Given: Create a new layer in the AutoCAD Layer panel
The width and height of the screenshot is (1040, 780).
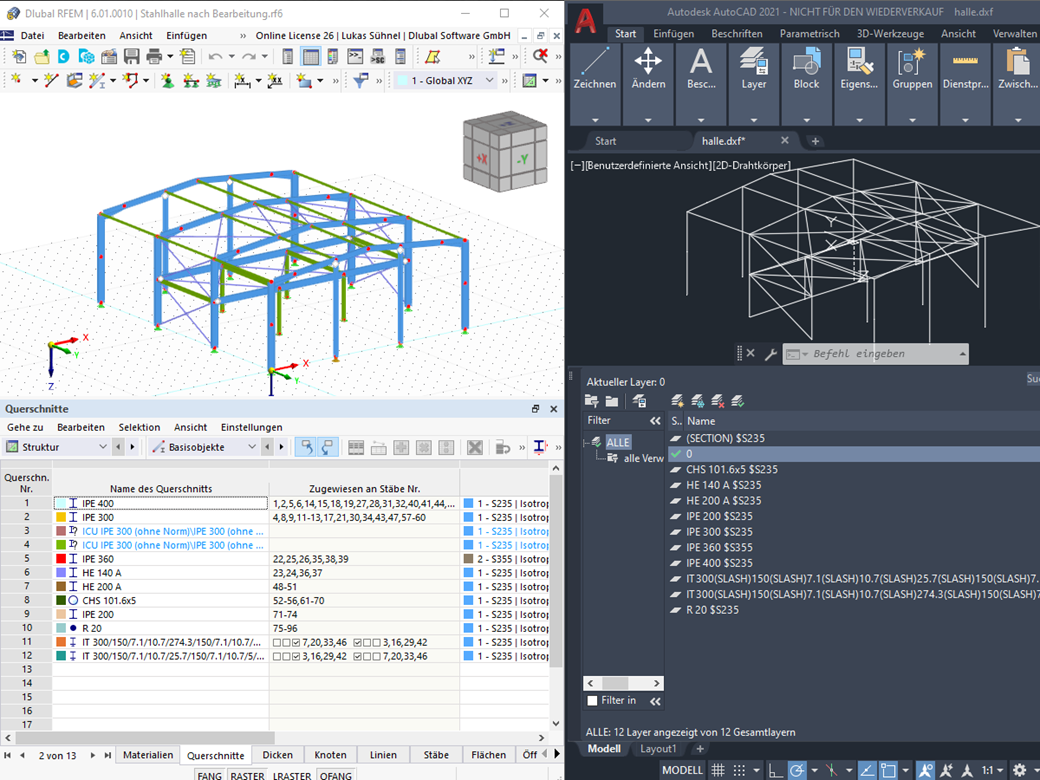Looking at the screenshot, I should [676, 401].
